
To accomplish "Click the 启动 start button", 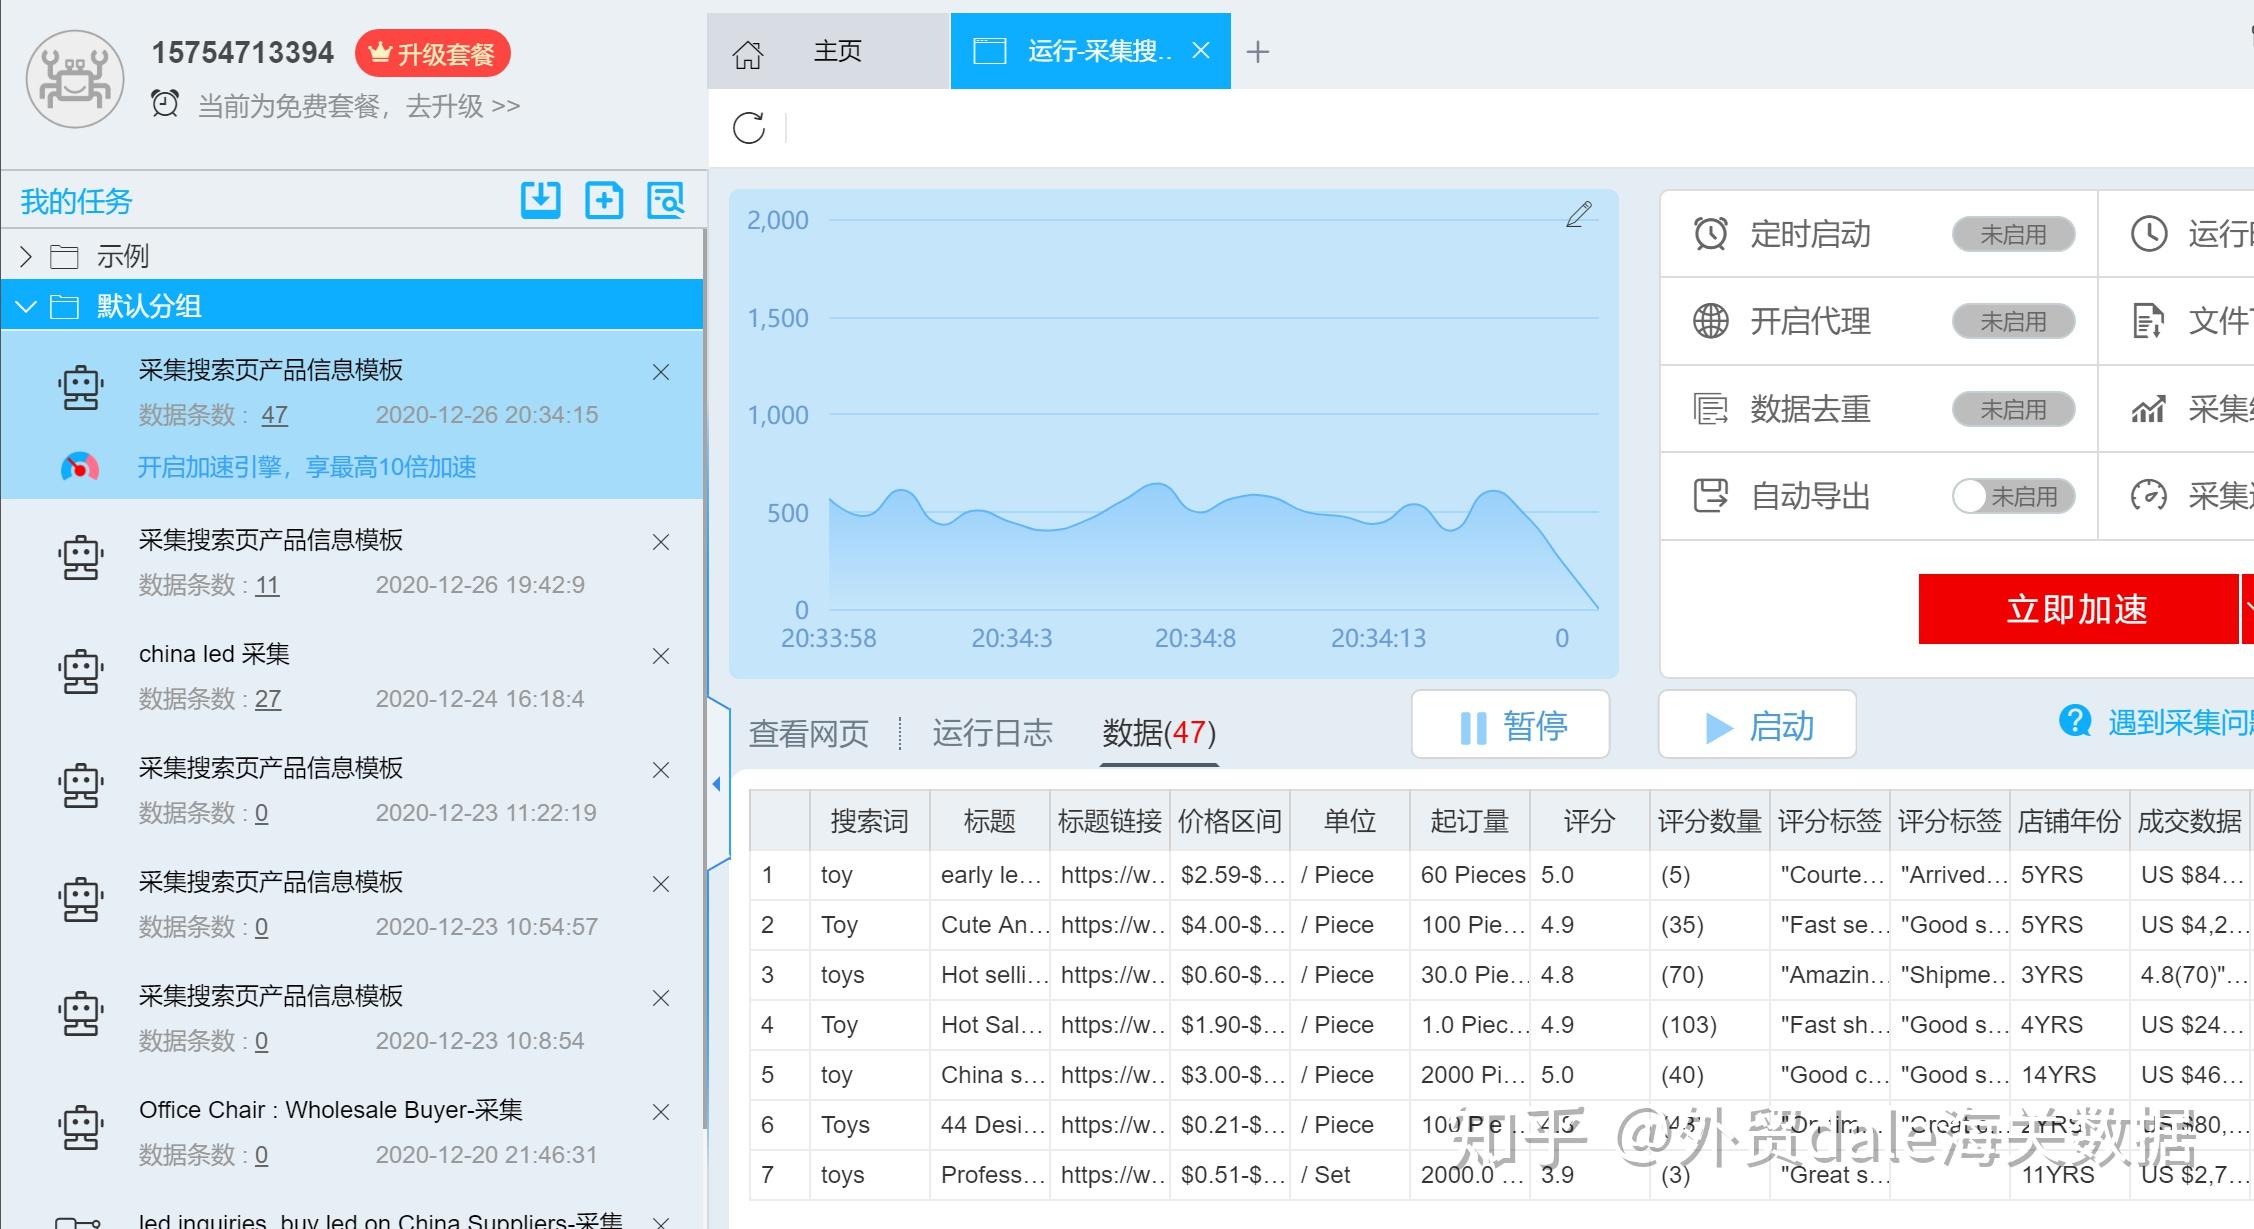I will point(1757,725).
